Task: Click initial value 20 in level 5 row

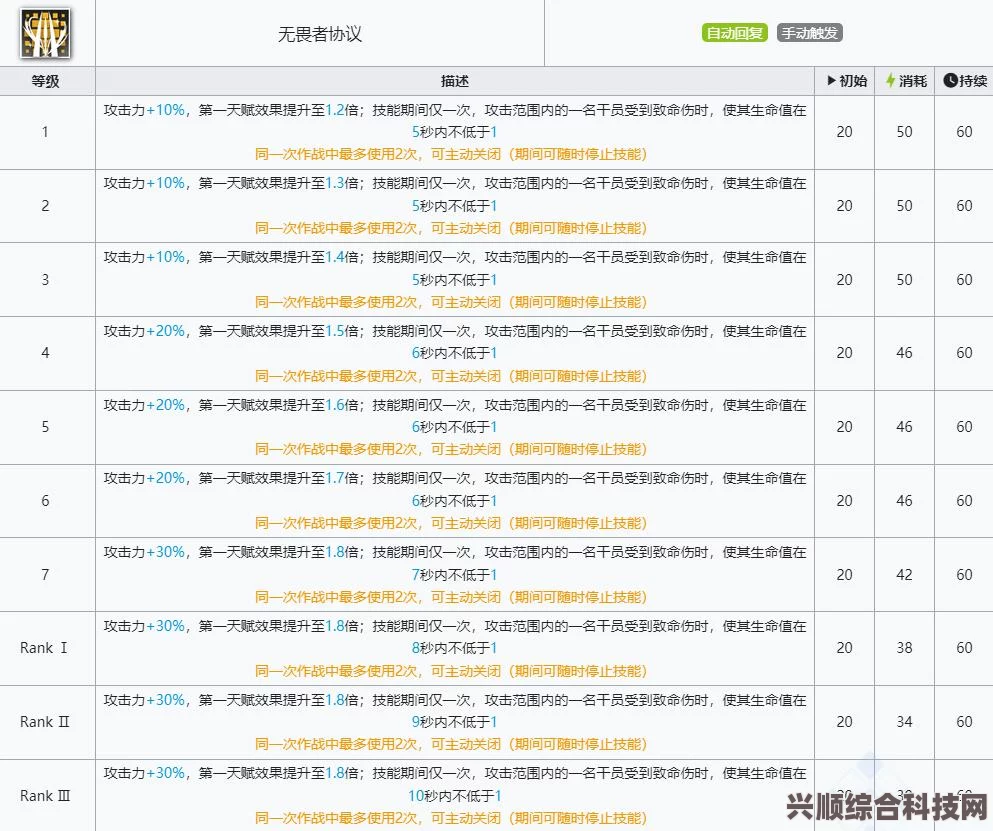Action: [844, 427]
